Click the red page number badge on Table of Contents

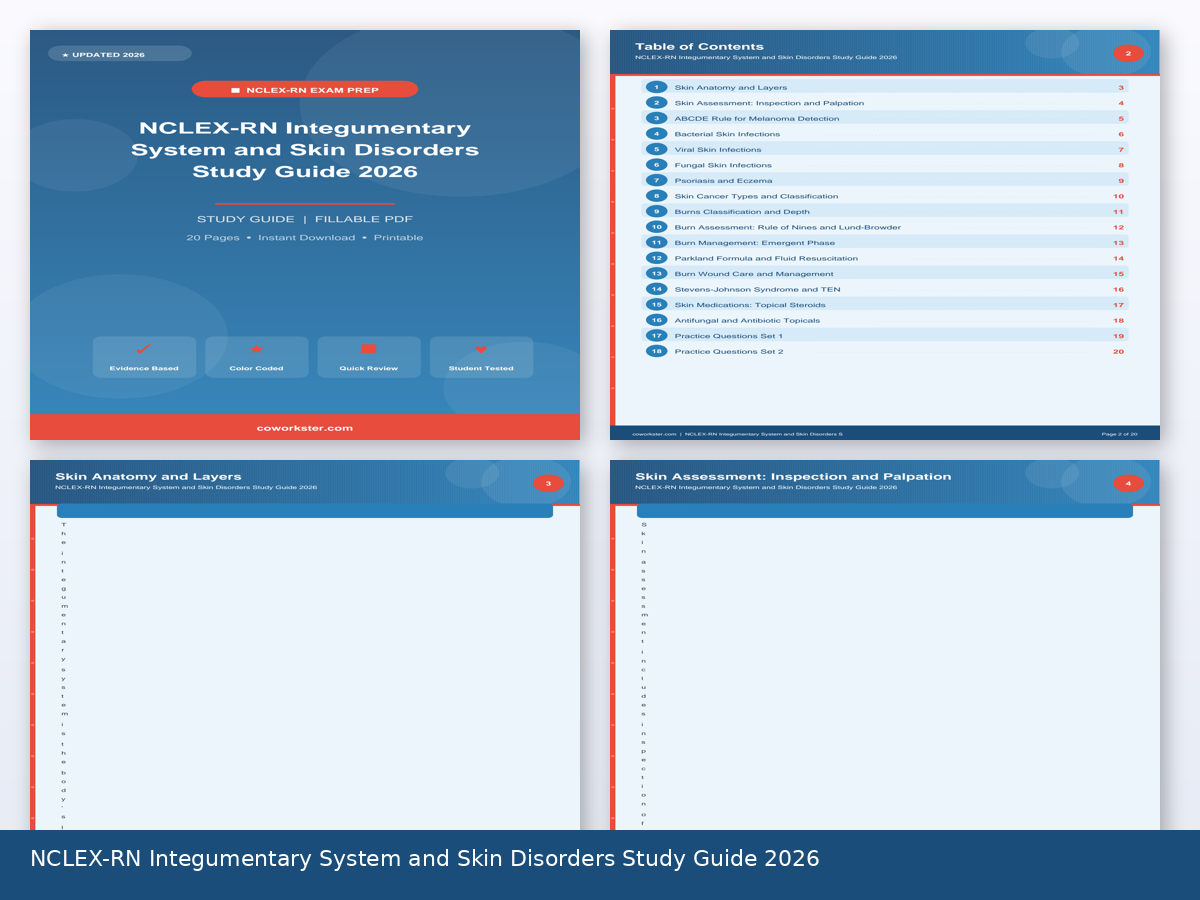point(1128,53)
